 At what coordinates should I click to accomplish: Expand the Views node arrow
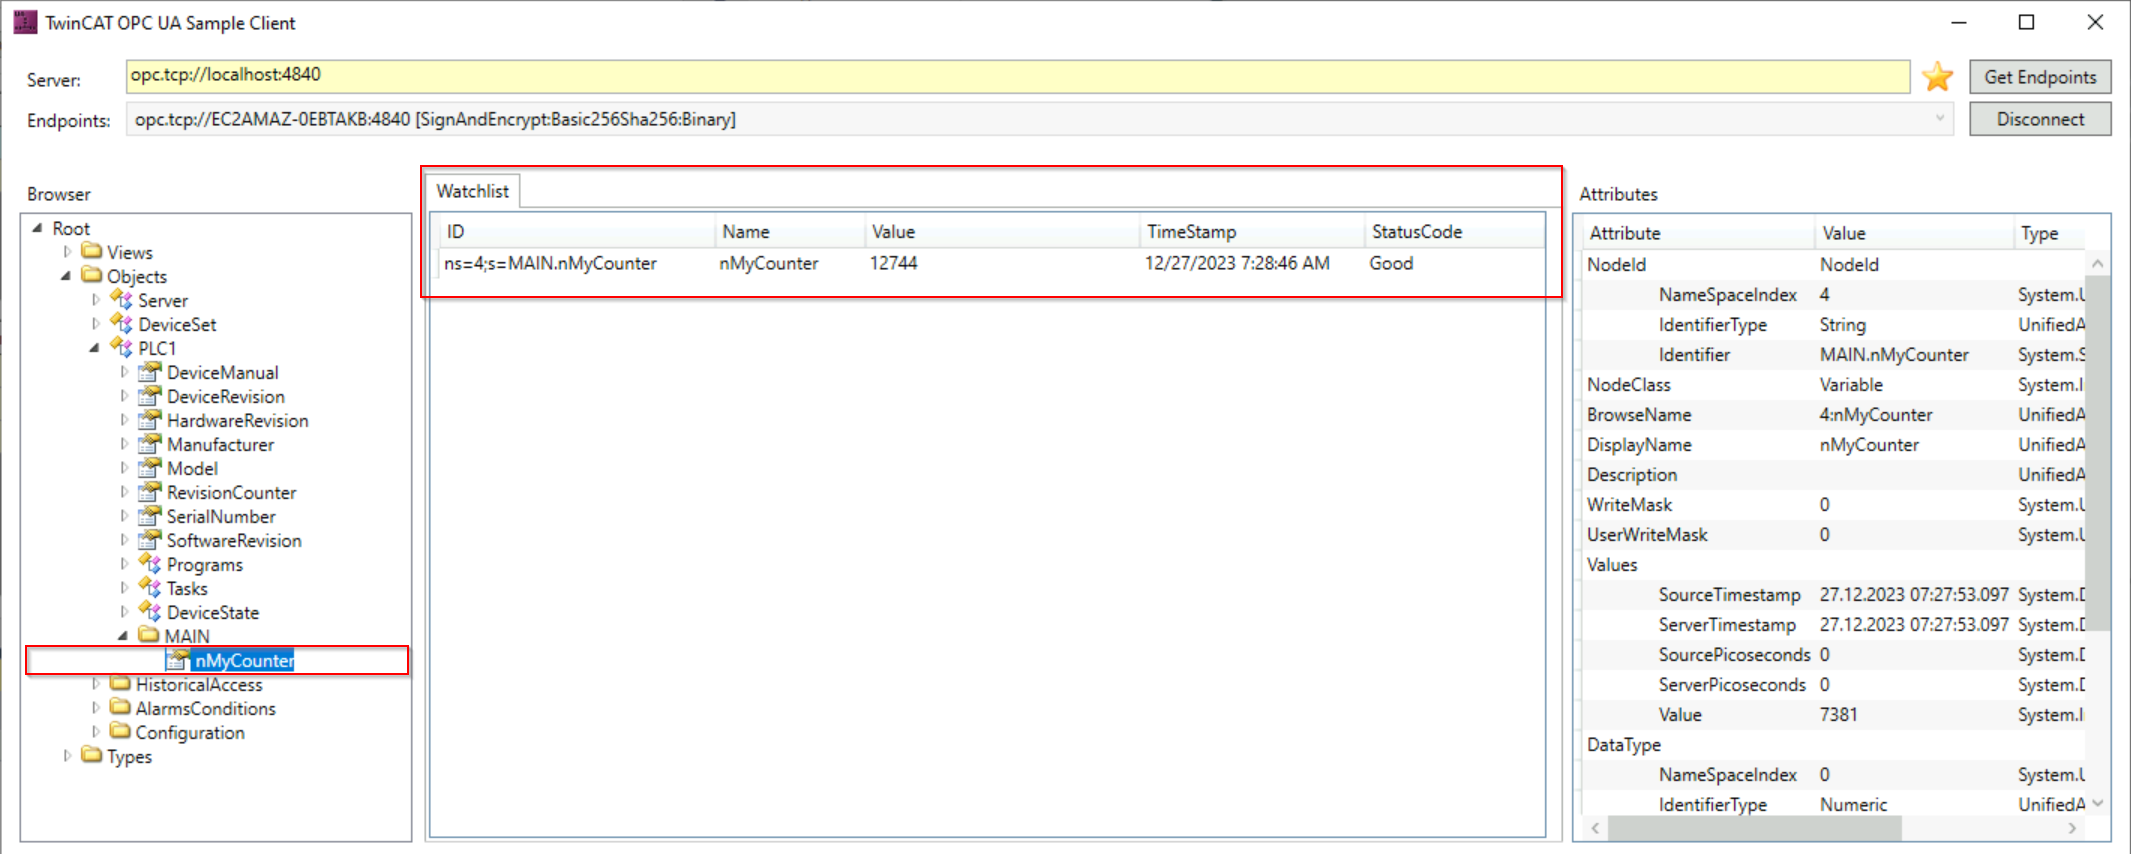(x=68, y=251)
